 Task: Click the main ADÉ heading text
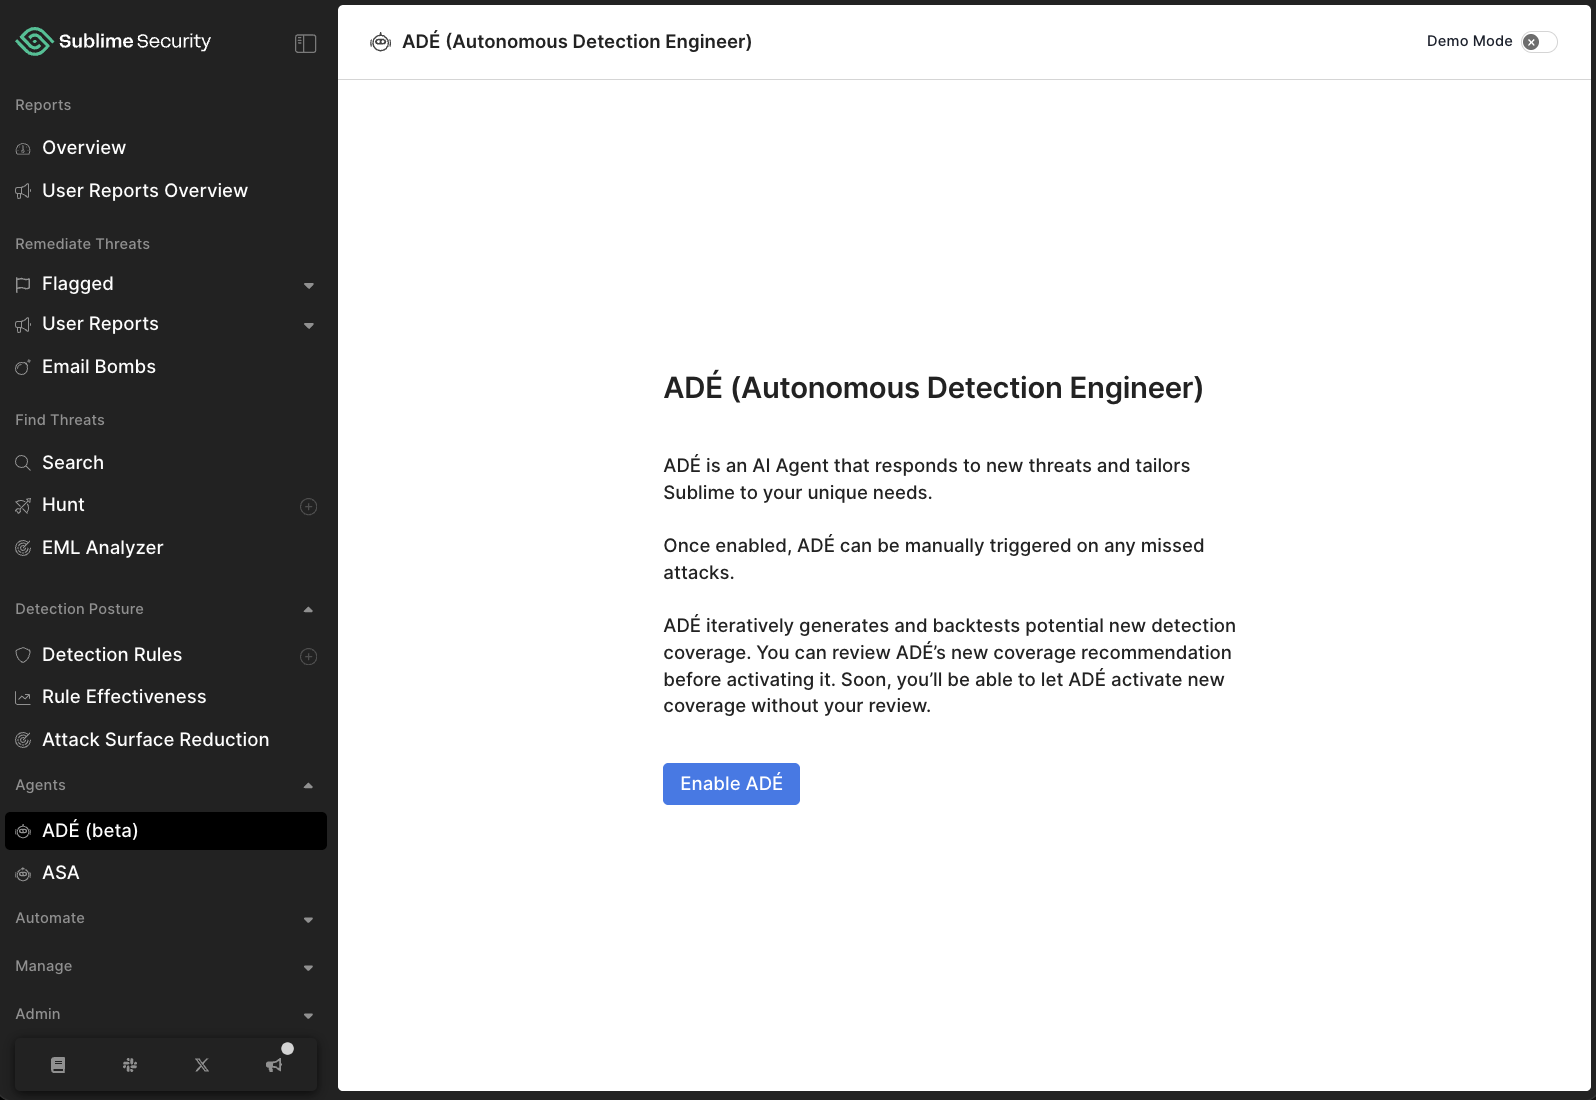point(933,387)
